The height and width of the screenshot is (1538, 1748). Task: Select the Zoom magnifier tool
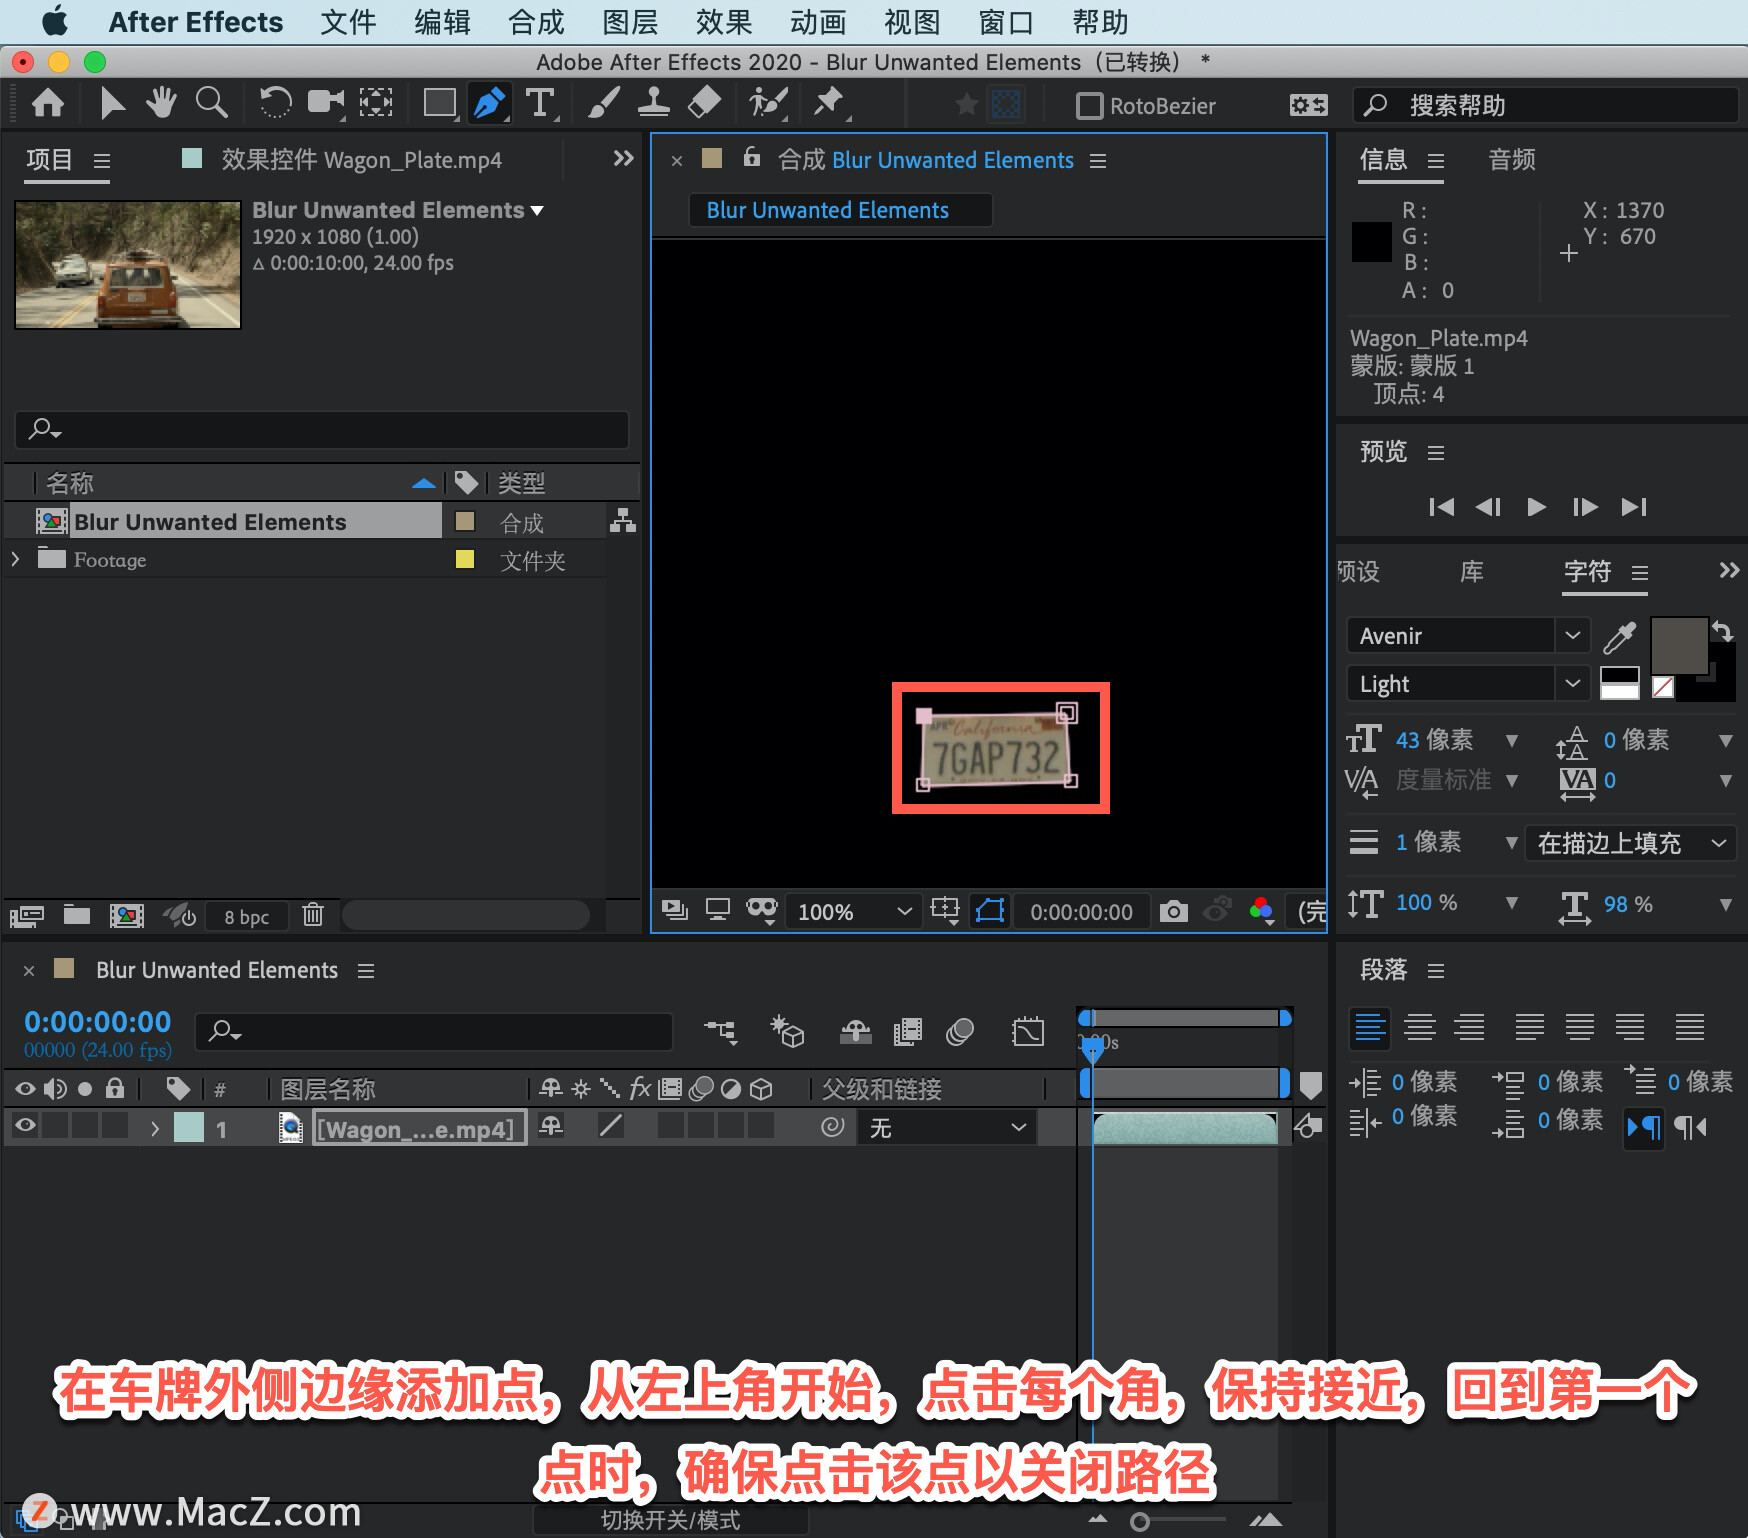tap(211, 102)
